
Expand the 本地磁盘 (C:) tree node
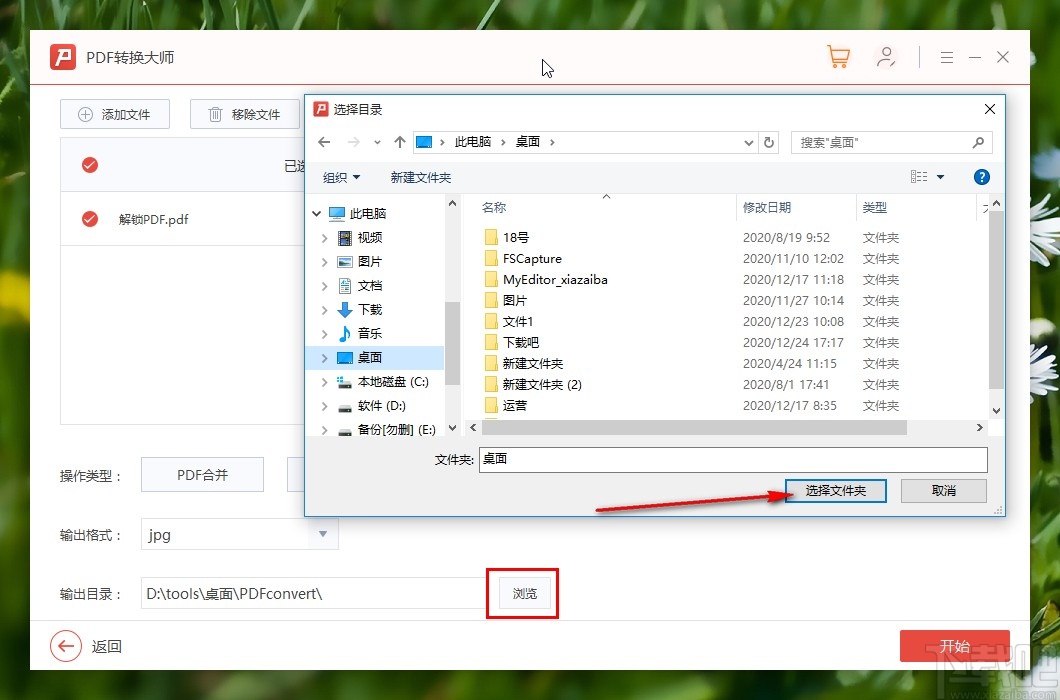click(323, 380)
